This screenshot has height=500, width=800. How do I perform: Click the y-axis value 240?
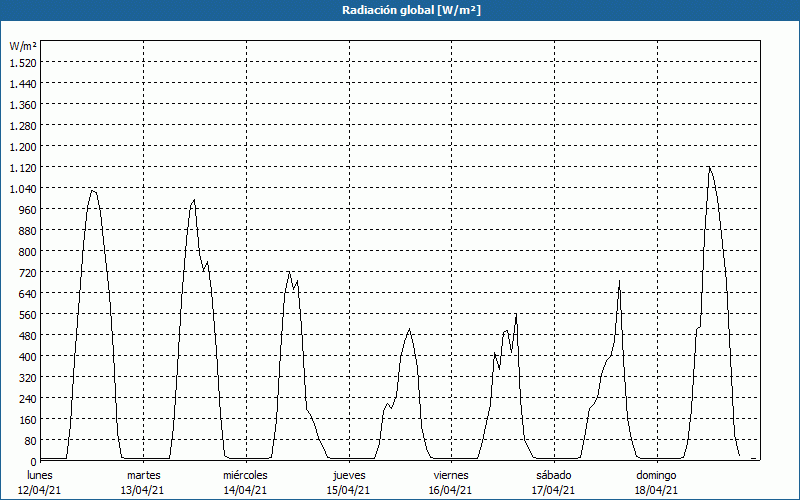point(28,399)
